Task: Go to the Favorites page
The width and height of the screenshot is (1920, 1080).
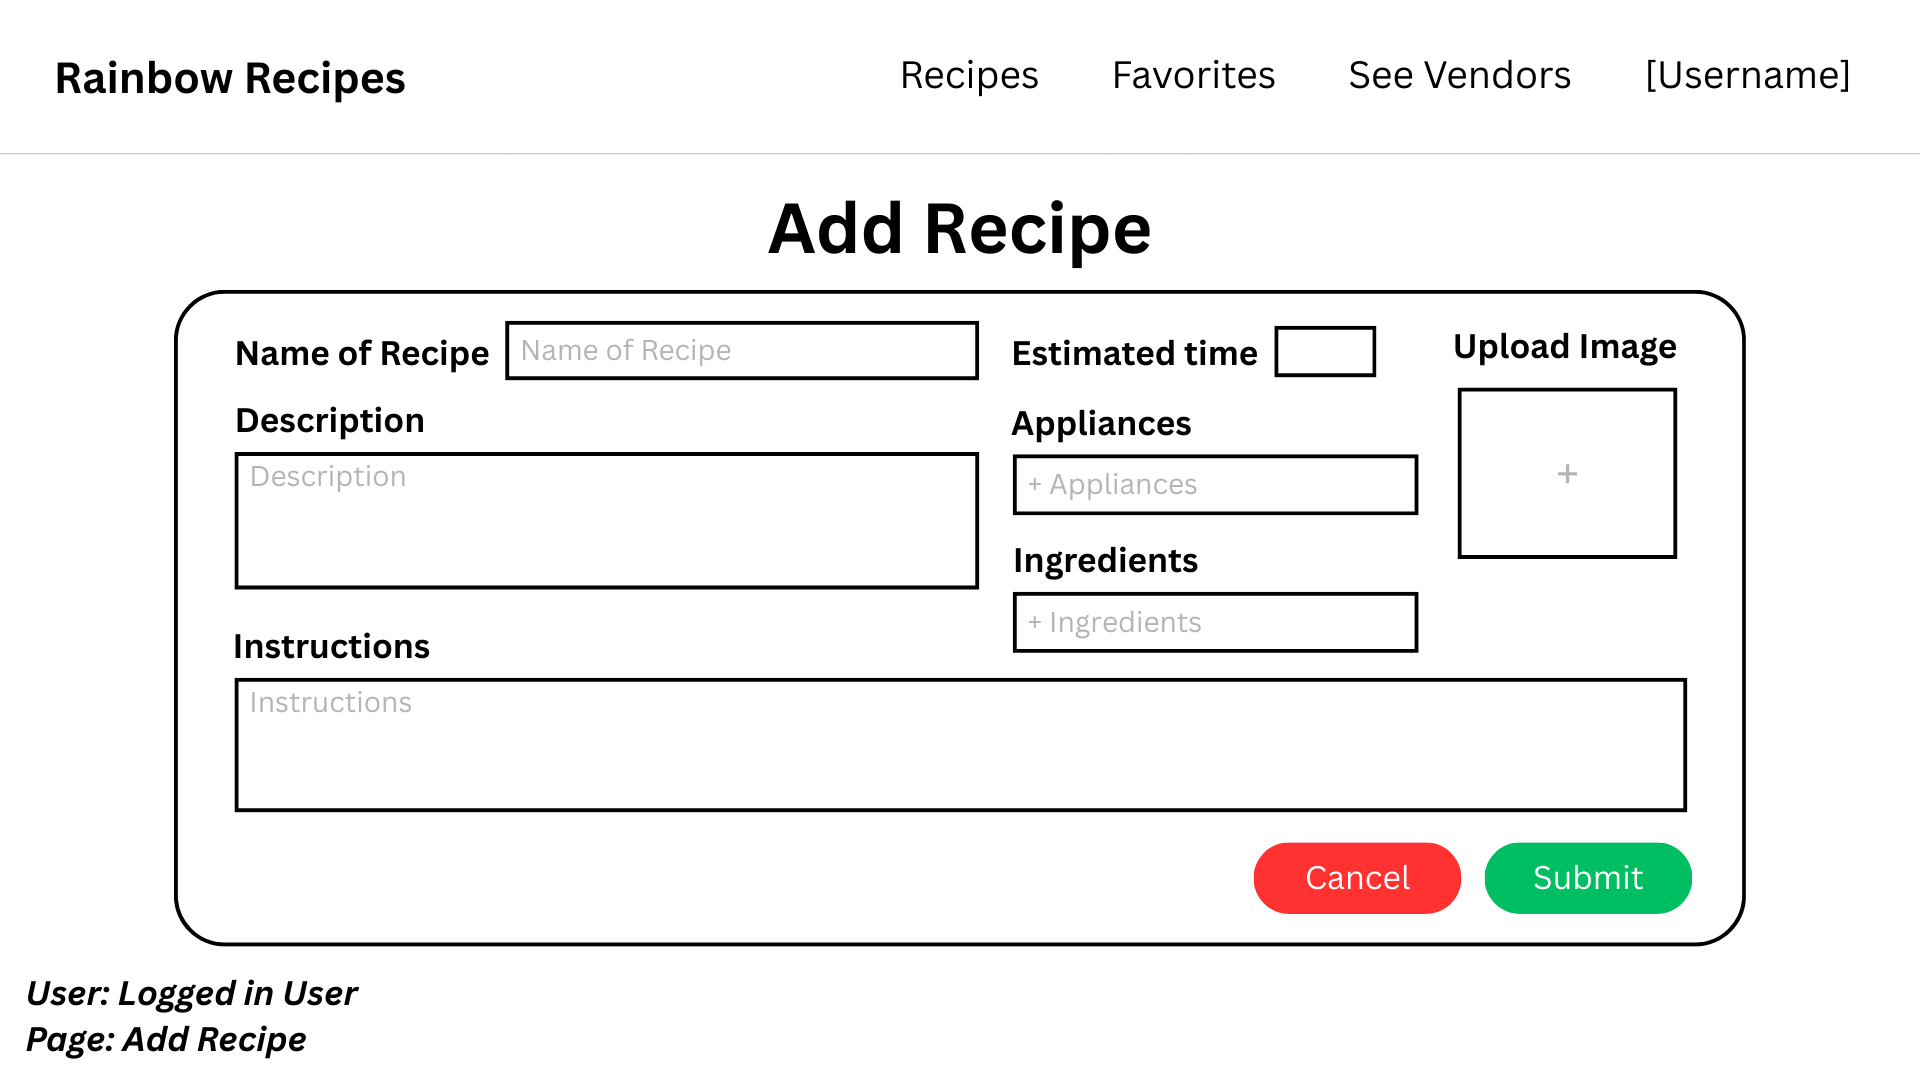Action: coord(1193,76)
